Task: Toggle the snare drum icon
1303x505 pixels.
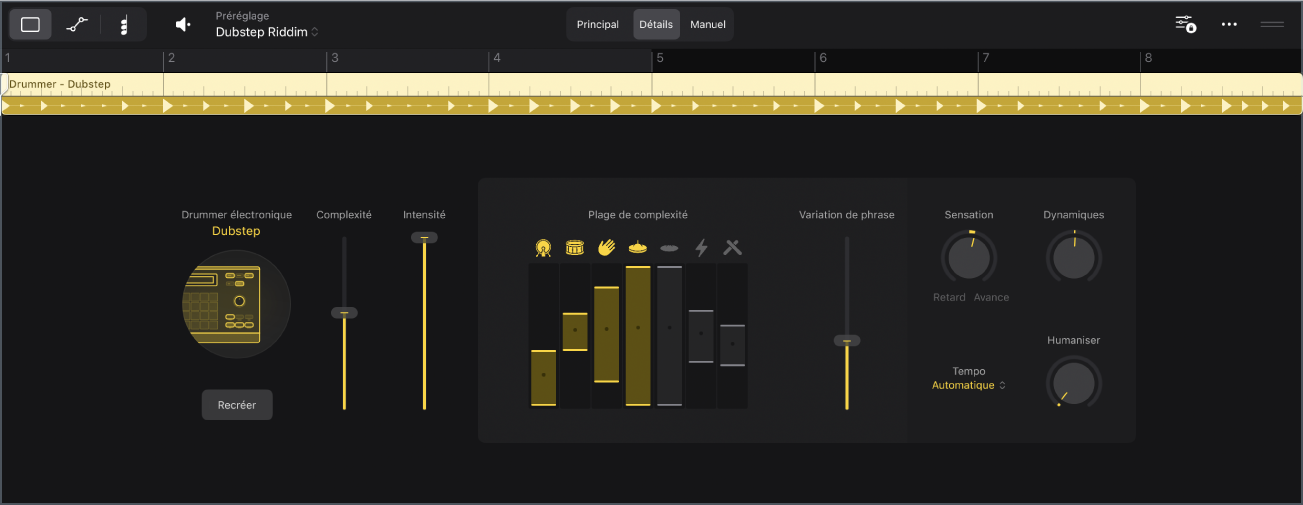Action: pos(575,247)
